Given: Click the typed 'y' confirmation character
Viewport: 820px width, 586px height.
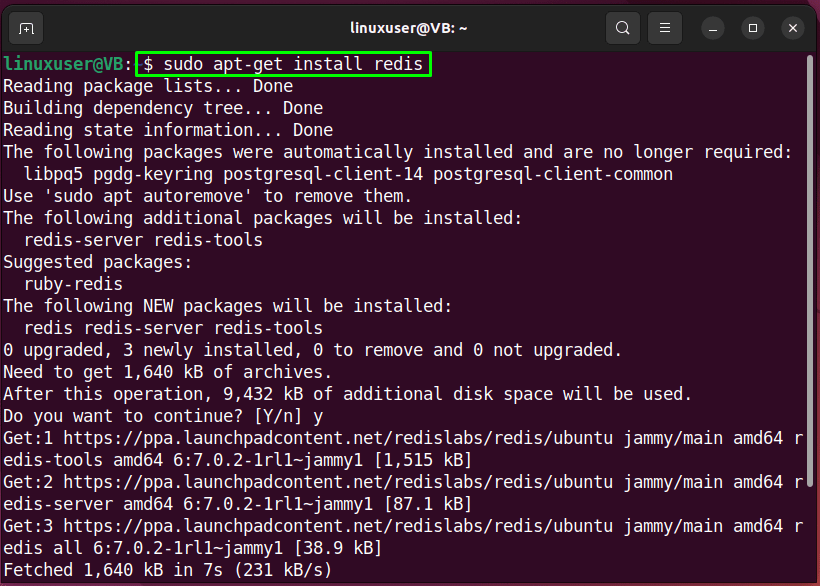Looking at the screenshot, I should pos(317,415).
